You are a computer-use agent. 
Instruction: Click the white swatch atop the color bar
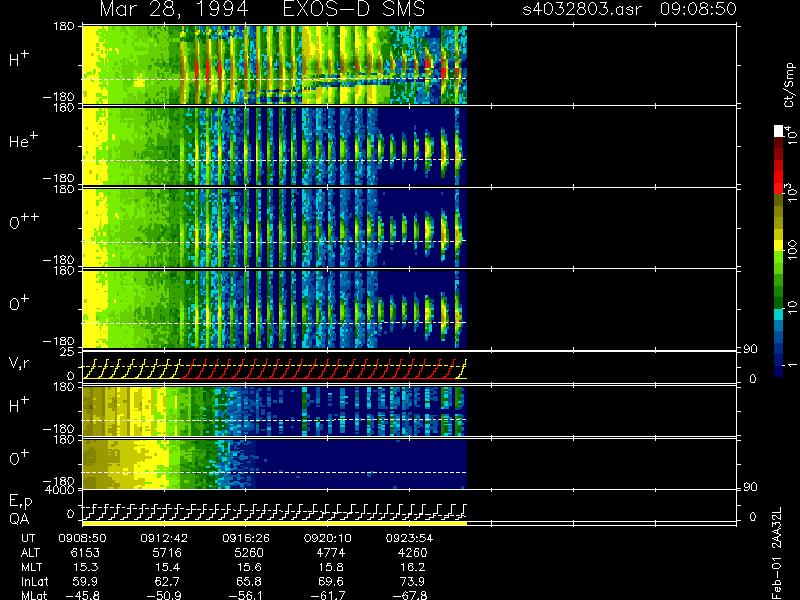[x=778, y=131]
